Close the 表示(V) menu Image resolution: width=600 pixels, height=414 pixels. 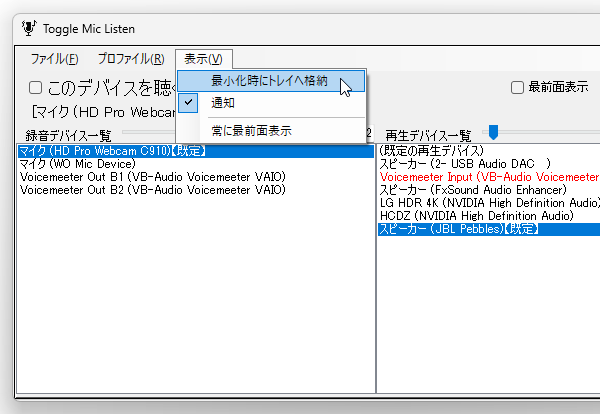[204, 59]
